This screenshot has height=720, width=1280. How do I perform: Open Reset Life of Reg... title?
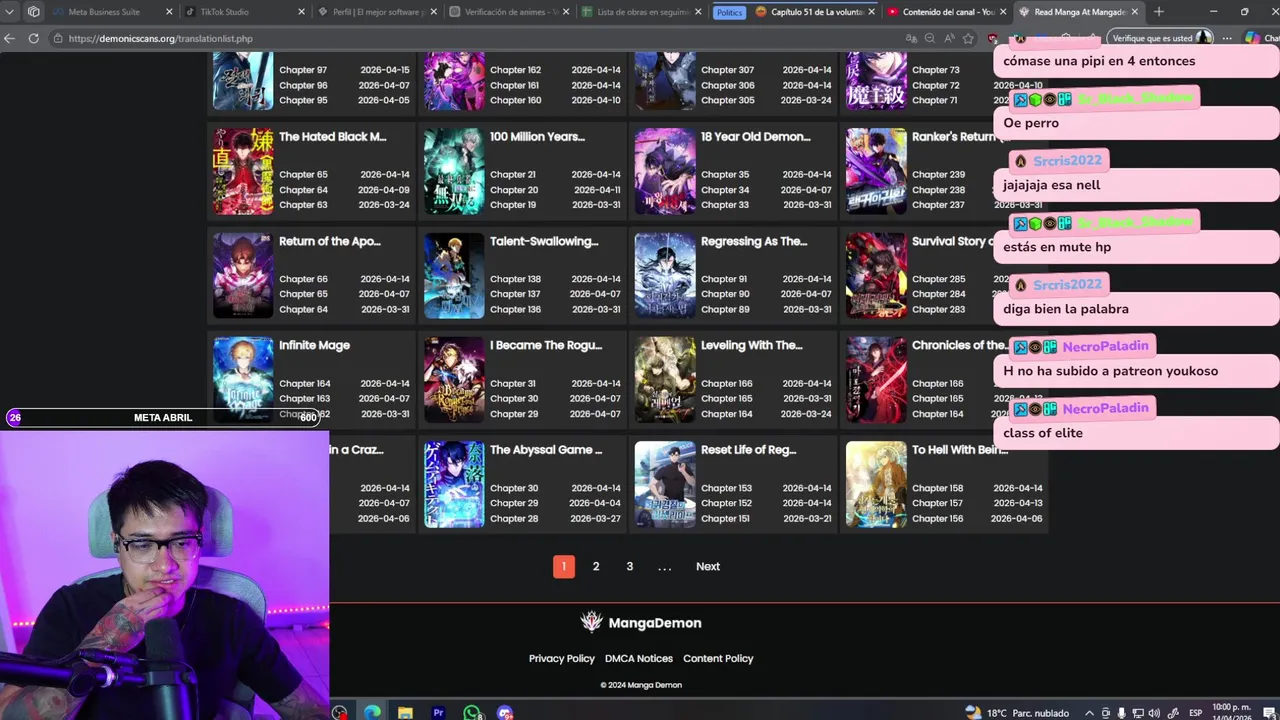(x=749, y=450)
